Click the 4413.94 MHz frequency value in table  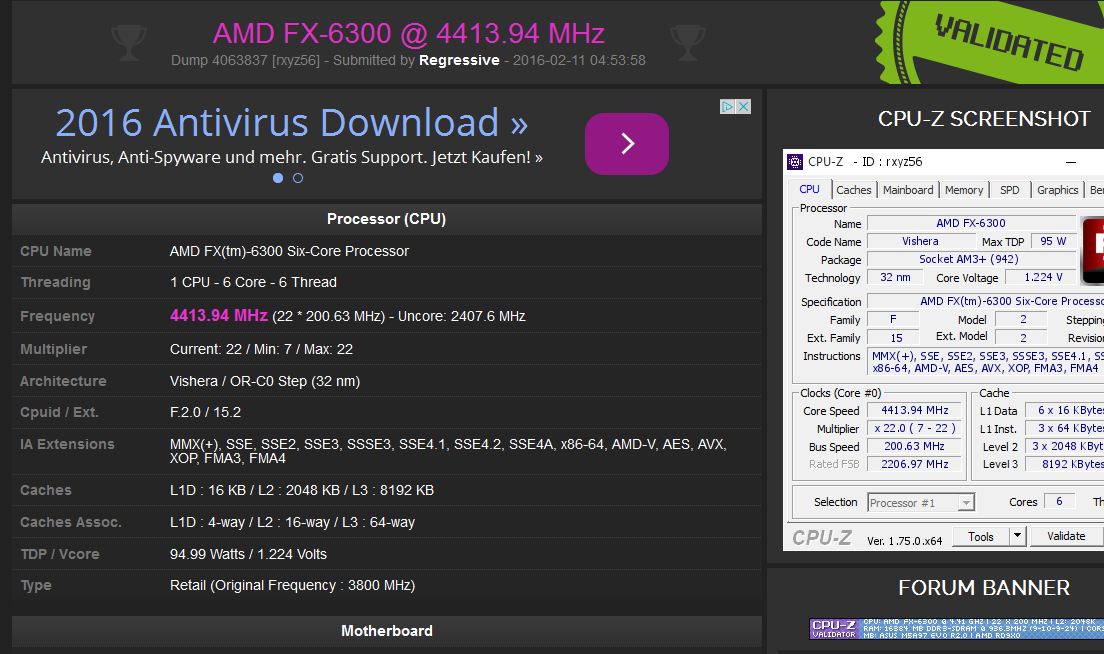tap(219, 315)
